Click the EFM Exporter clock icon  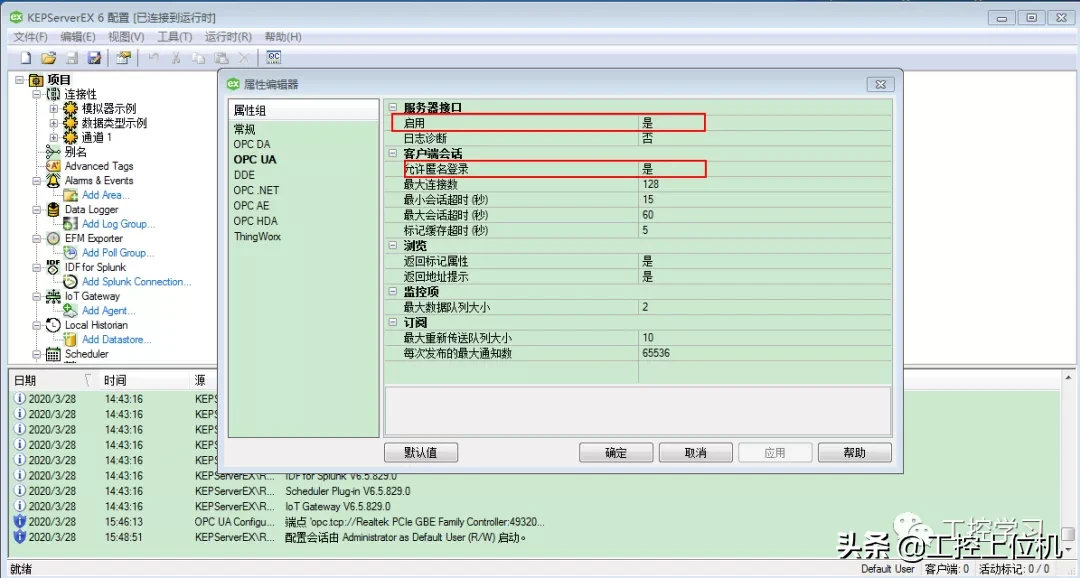53,238
